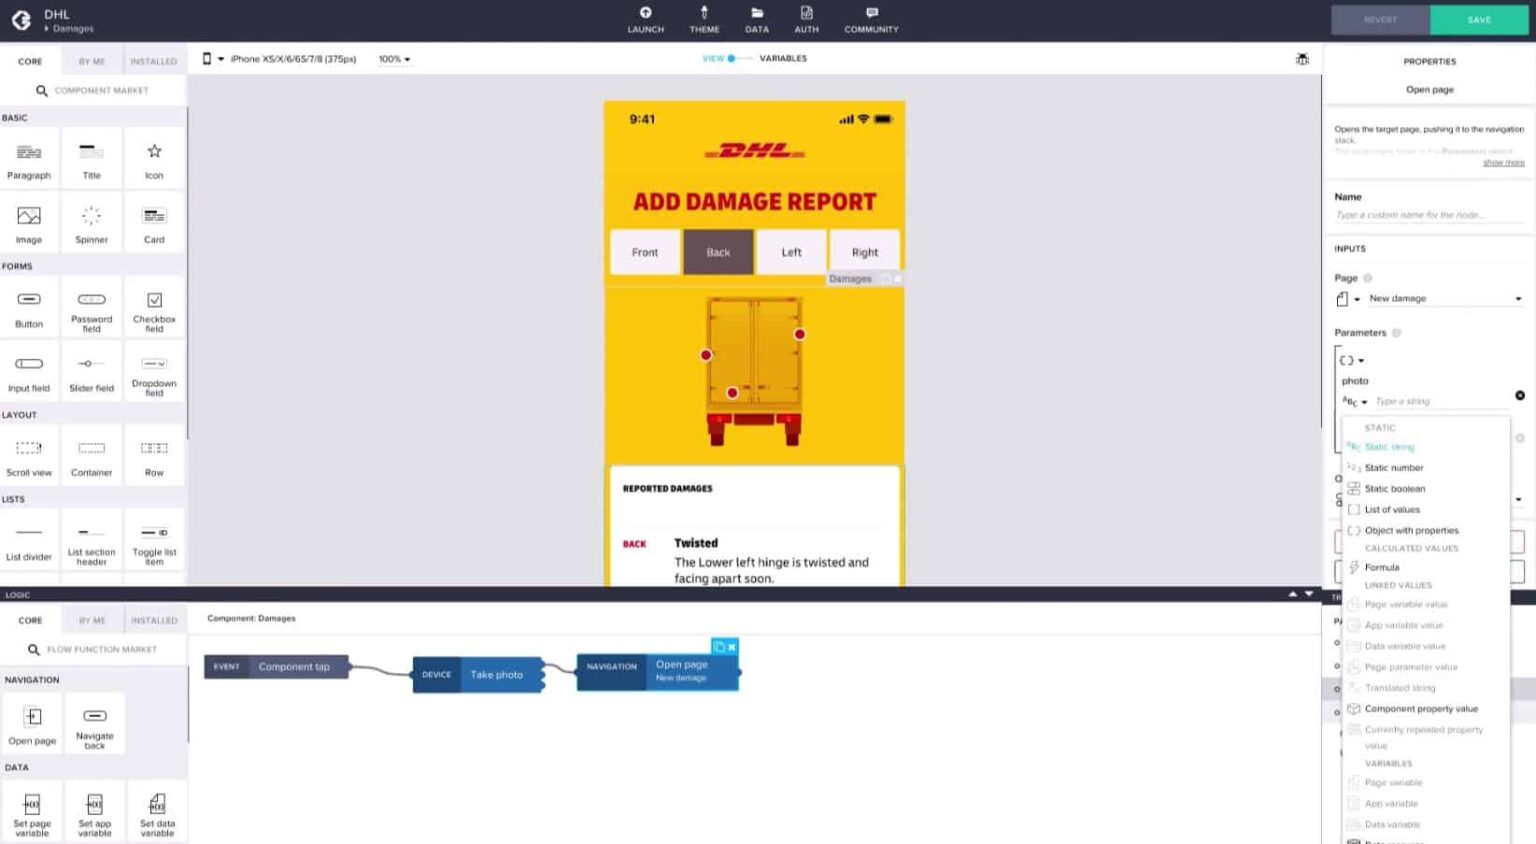Screen dimensions: 1536x844
Task: Choose the Spinner component
Action: pos(91,223)
